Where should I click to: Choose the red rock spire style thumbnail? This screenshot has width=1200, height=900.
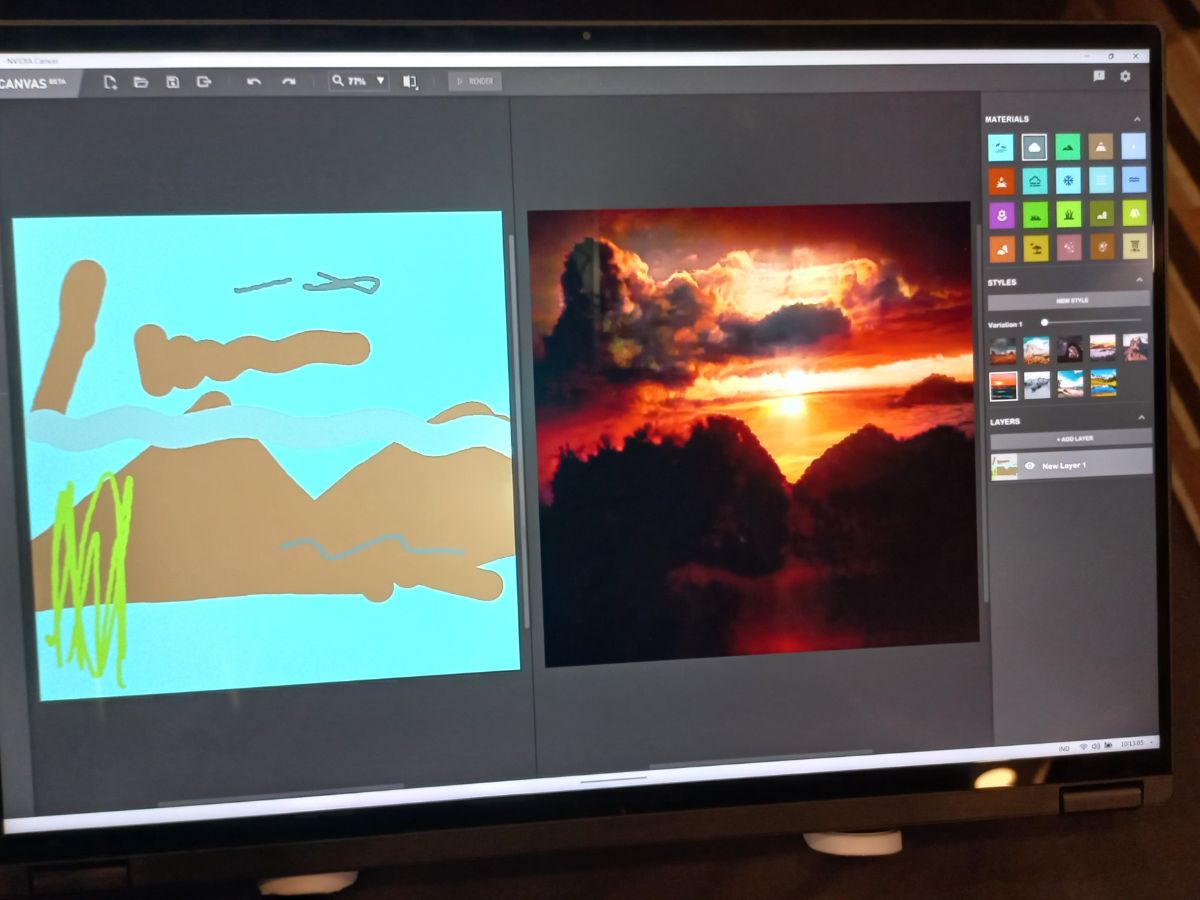click(x=1135, y=346)
